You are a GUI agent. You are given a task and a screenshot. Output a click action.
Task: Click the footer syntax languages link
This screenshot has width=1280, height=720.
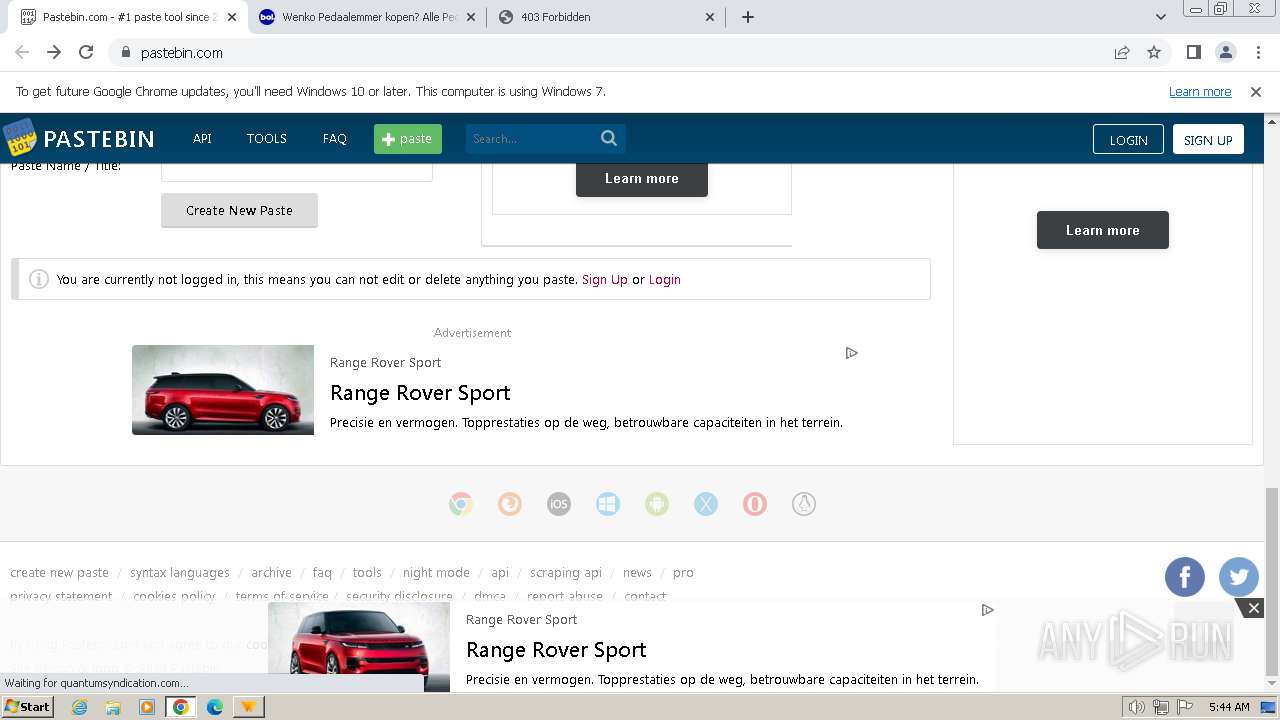(x=180, y=573)
